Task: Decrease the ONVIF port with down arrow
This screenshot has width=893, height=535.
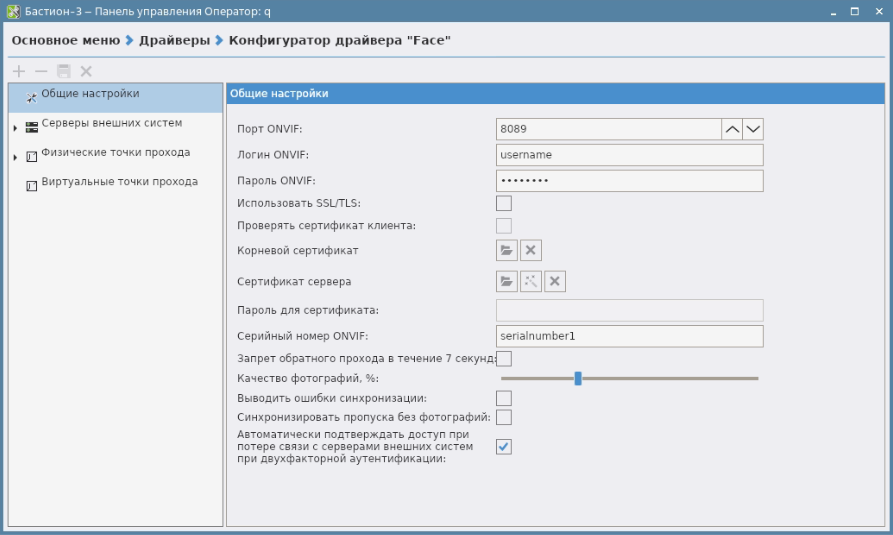Action: pyautogui.click(x=753, y=129)
